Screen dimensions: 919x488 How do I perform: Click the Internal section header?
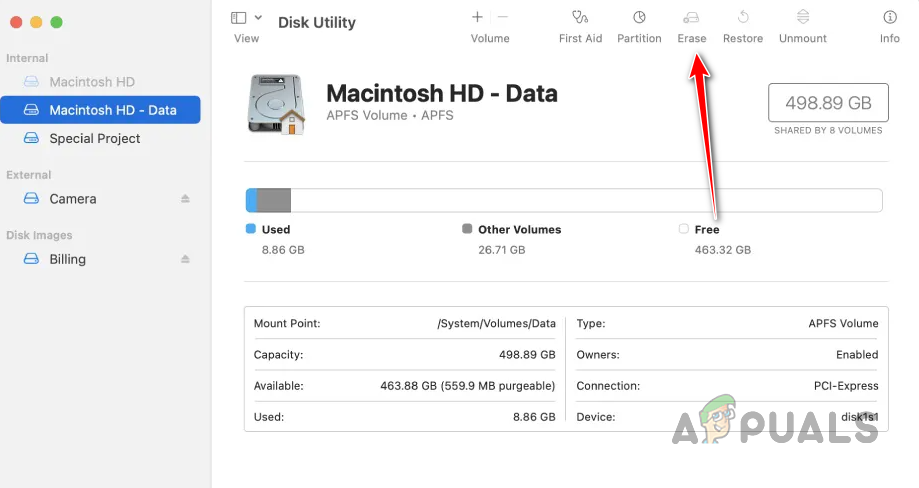click(27, 58)
